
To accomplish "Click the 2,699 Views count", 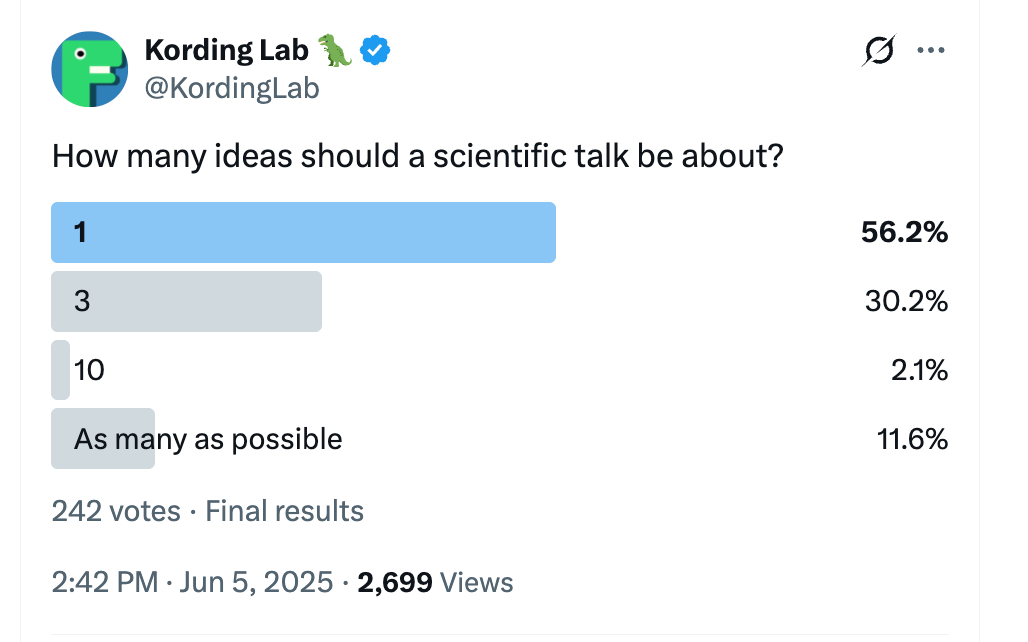I will pos(435,583).
